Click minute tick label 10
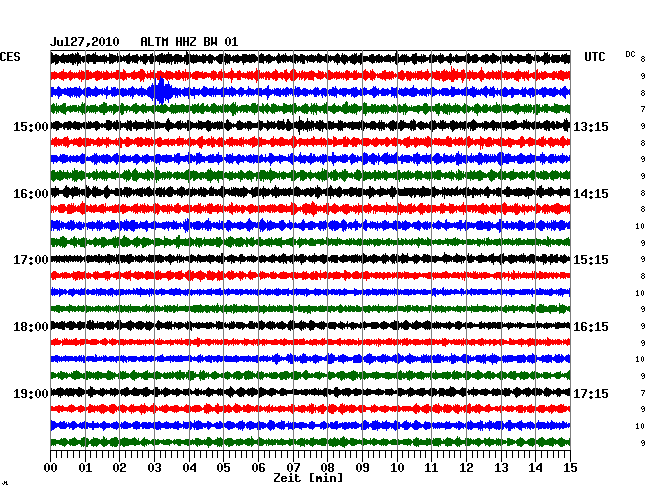650x494 pixels. 397,468
